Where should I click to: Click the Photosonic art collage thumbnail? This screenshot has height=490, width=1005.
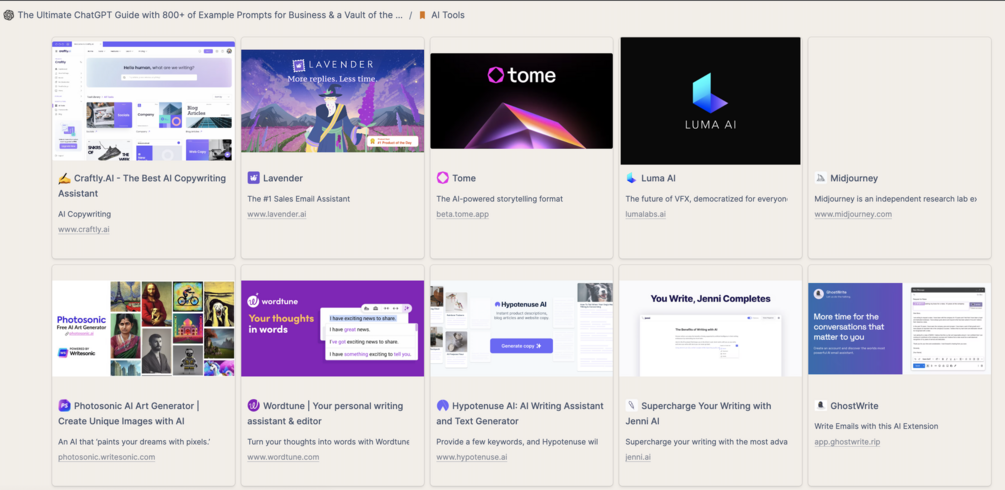[144, 328]
